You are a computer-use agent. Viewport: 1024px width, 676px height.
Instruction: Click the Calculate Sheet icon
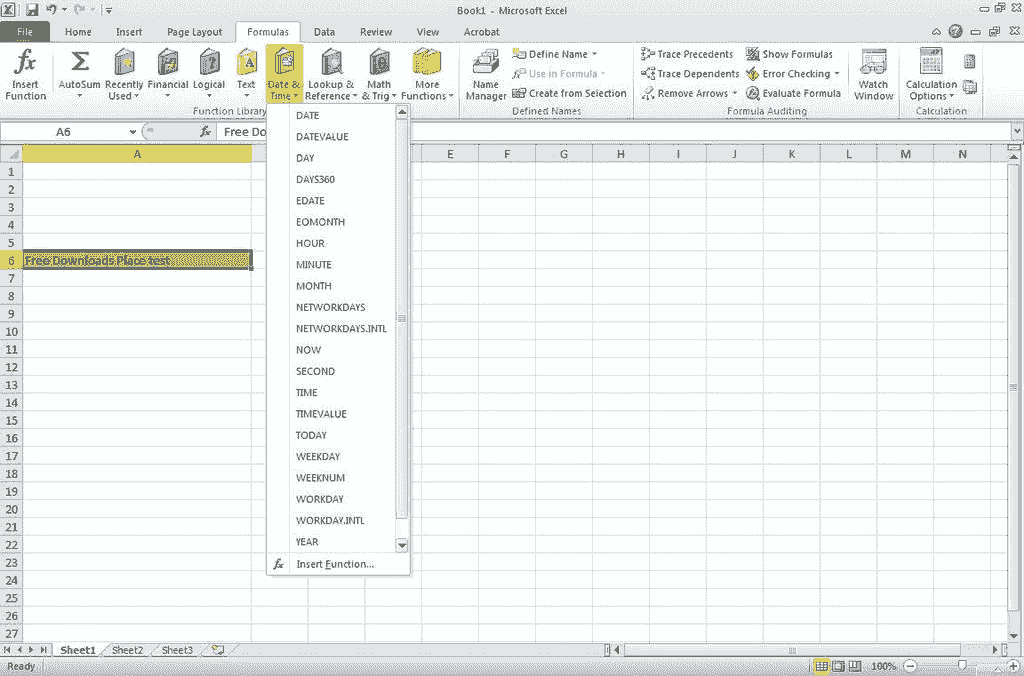pos(970,87)
